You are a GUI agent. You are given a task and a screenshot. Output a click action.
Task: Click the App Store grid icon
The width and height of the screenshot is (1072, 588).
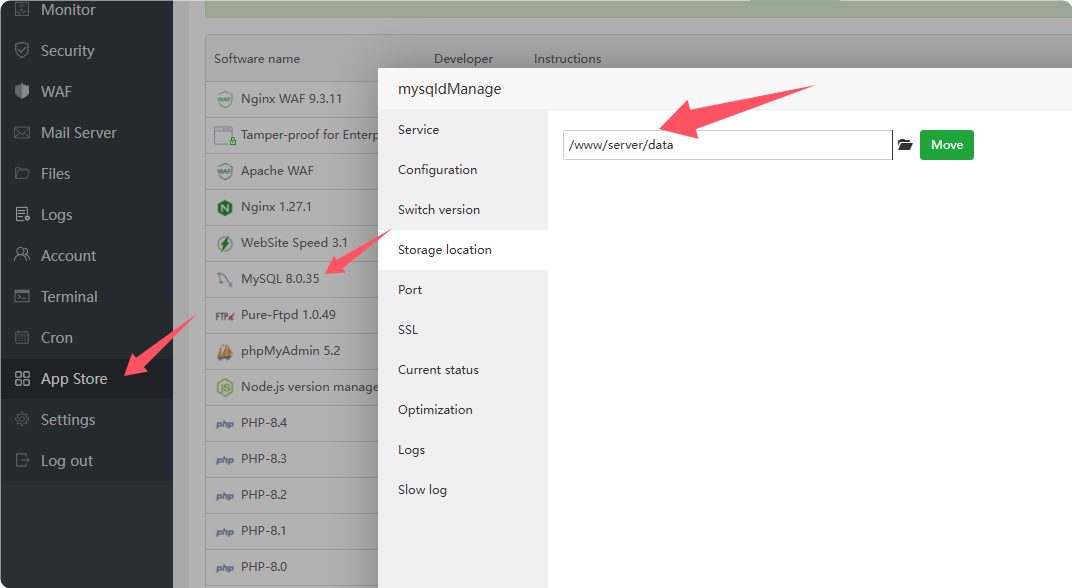point(22,378)
